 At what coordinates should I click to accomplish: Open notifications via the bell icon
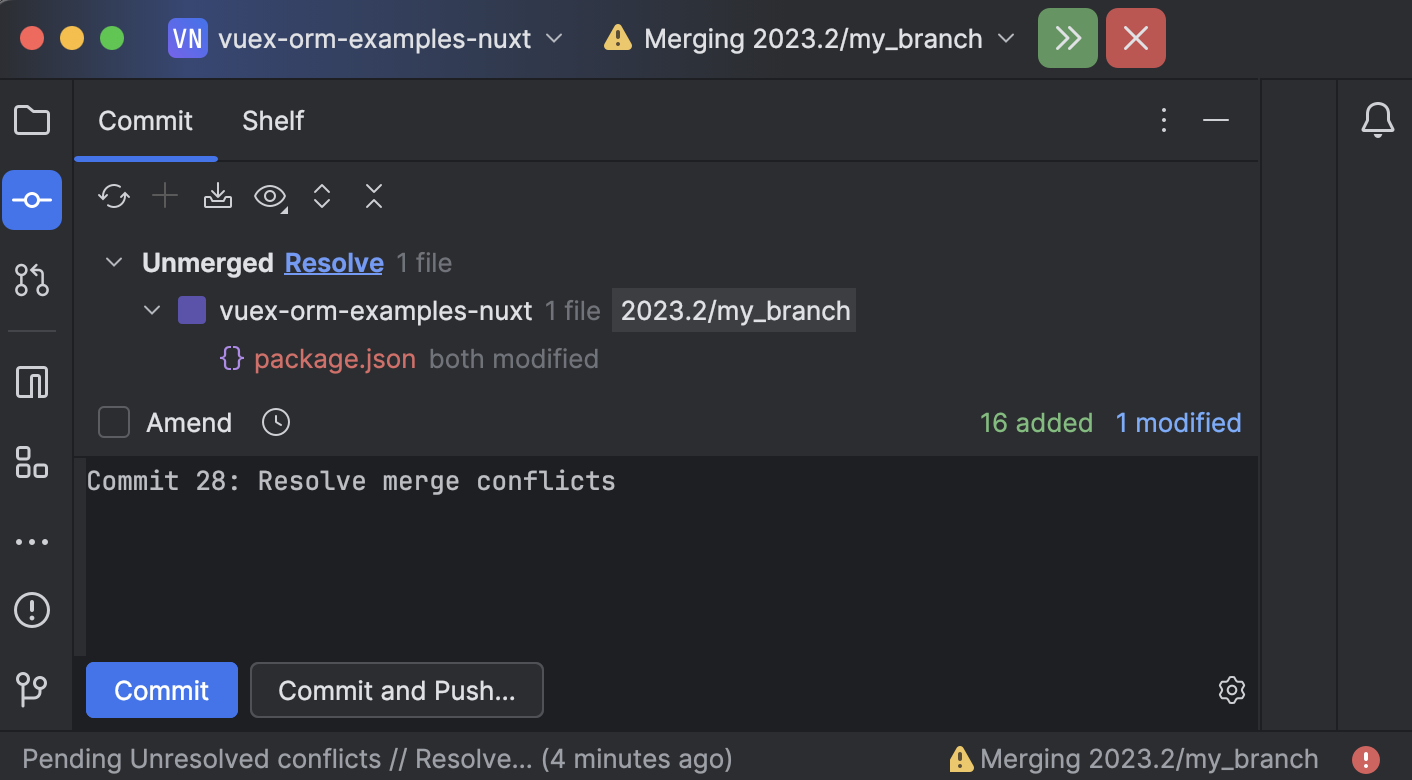(x=1378, y=120)
